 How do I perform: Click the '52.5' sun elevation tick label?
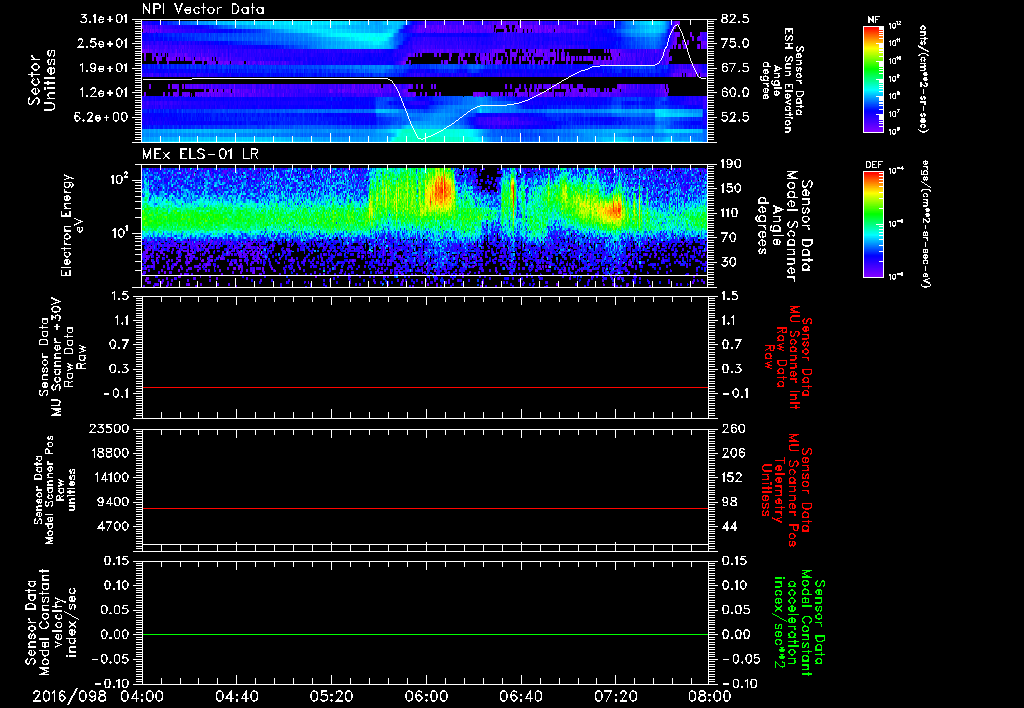tap(735, 117)
